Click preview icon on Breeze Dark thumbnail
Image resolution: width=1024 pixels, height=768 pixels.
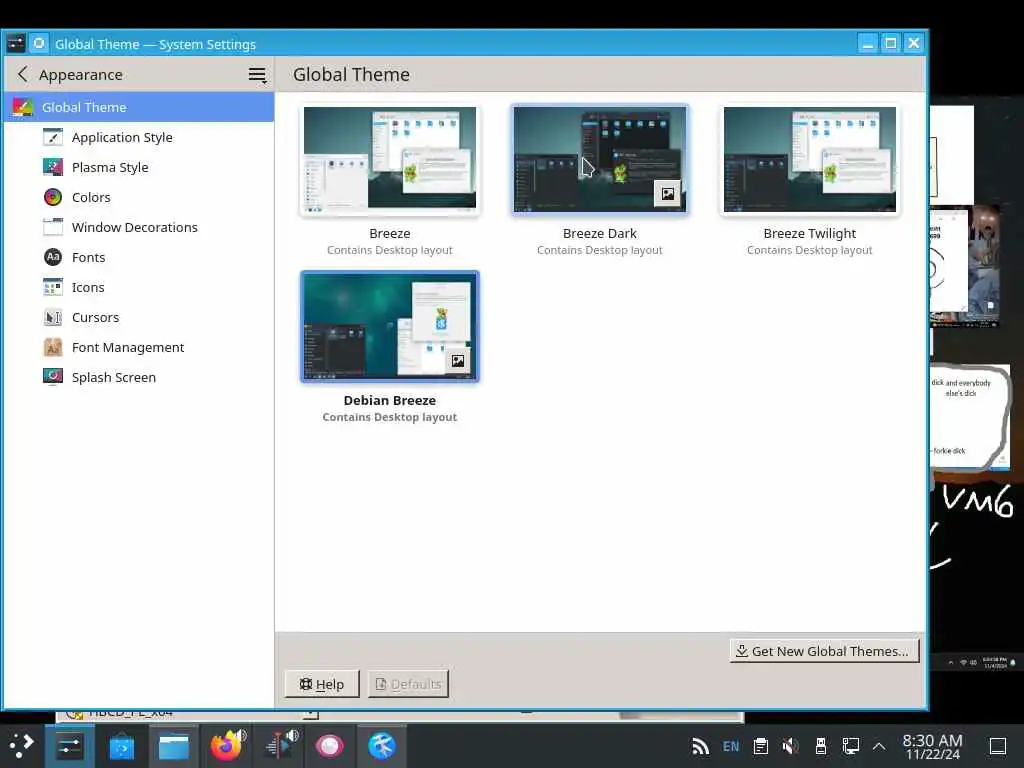tap(667, 193)
